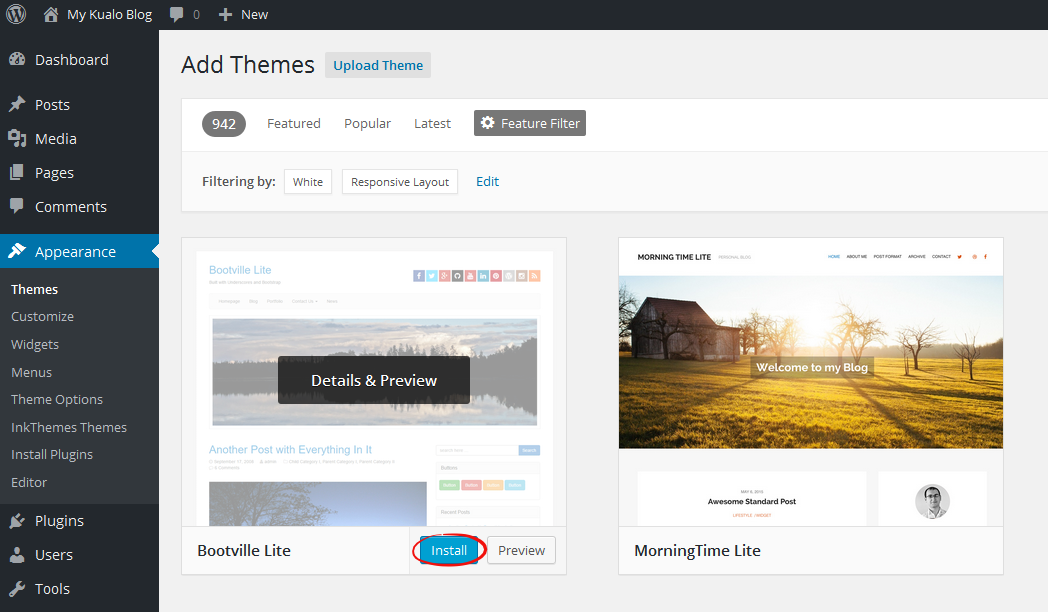Open InkThemes Themes submenu item
Screen dimensions: 1048x612
point(69,428)
